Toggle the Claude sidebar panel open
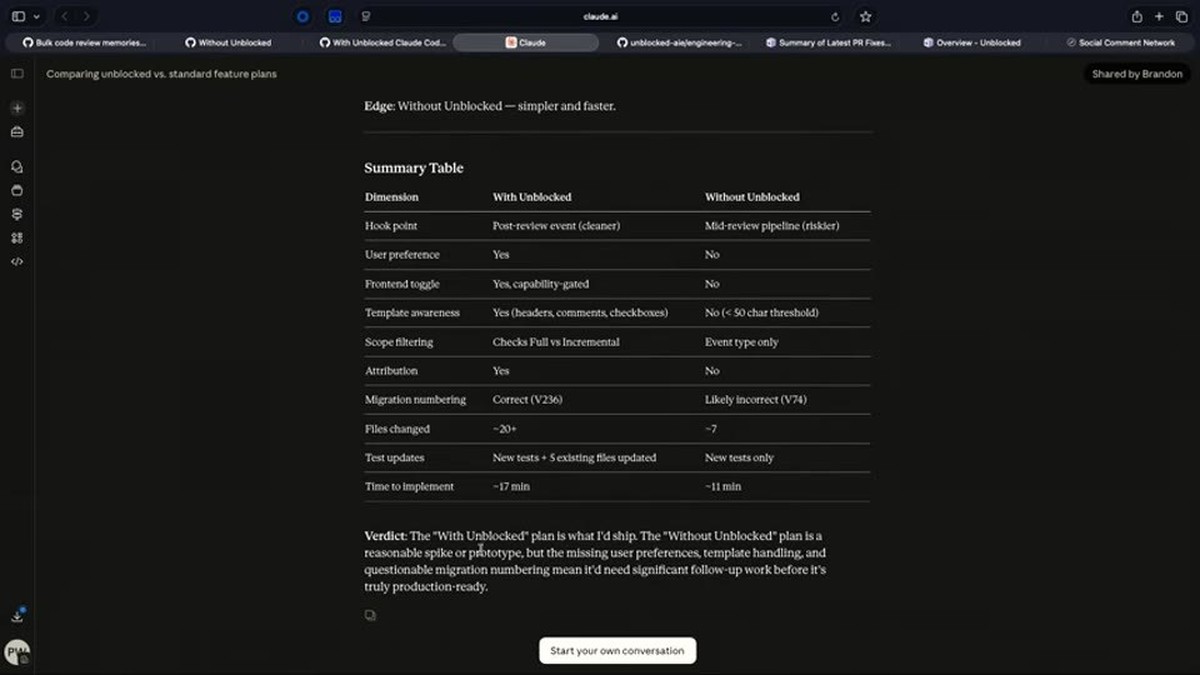Image resolution: width=1200 pixels, height=675 pixels. (17, 74)
